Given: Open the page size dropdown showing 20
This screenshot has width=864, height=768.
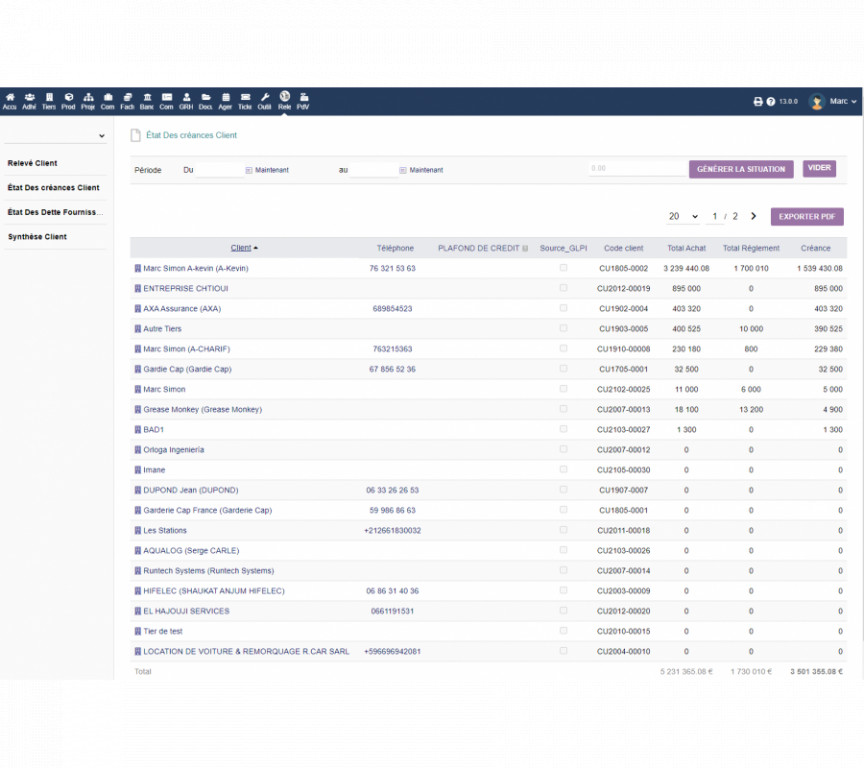Looking at the screenshot, I should click(x=681, y=216).
